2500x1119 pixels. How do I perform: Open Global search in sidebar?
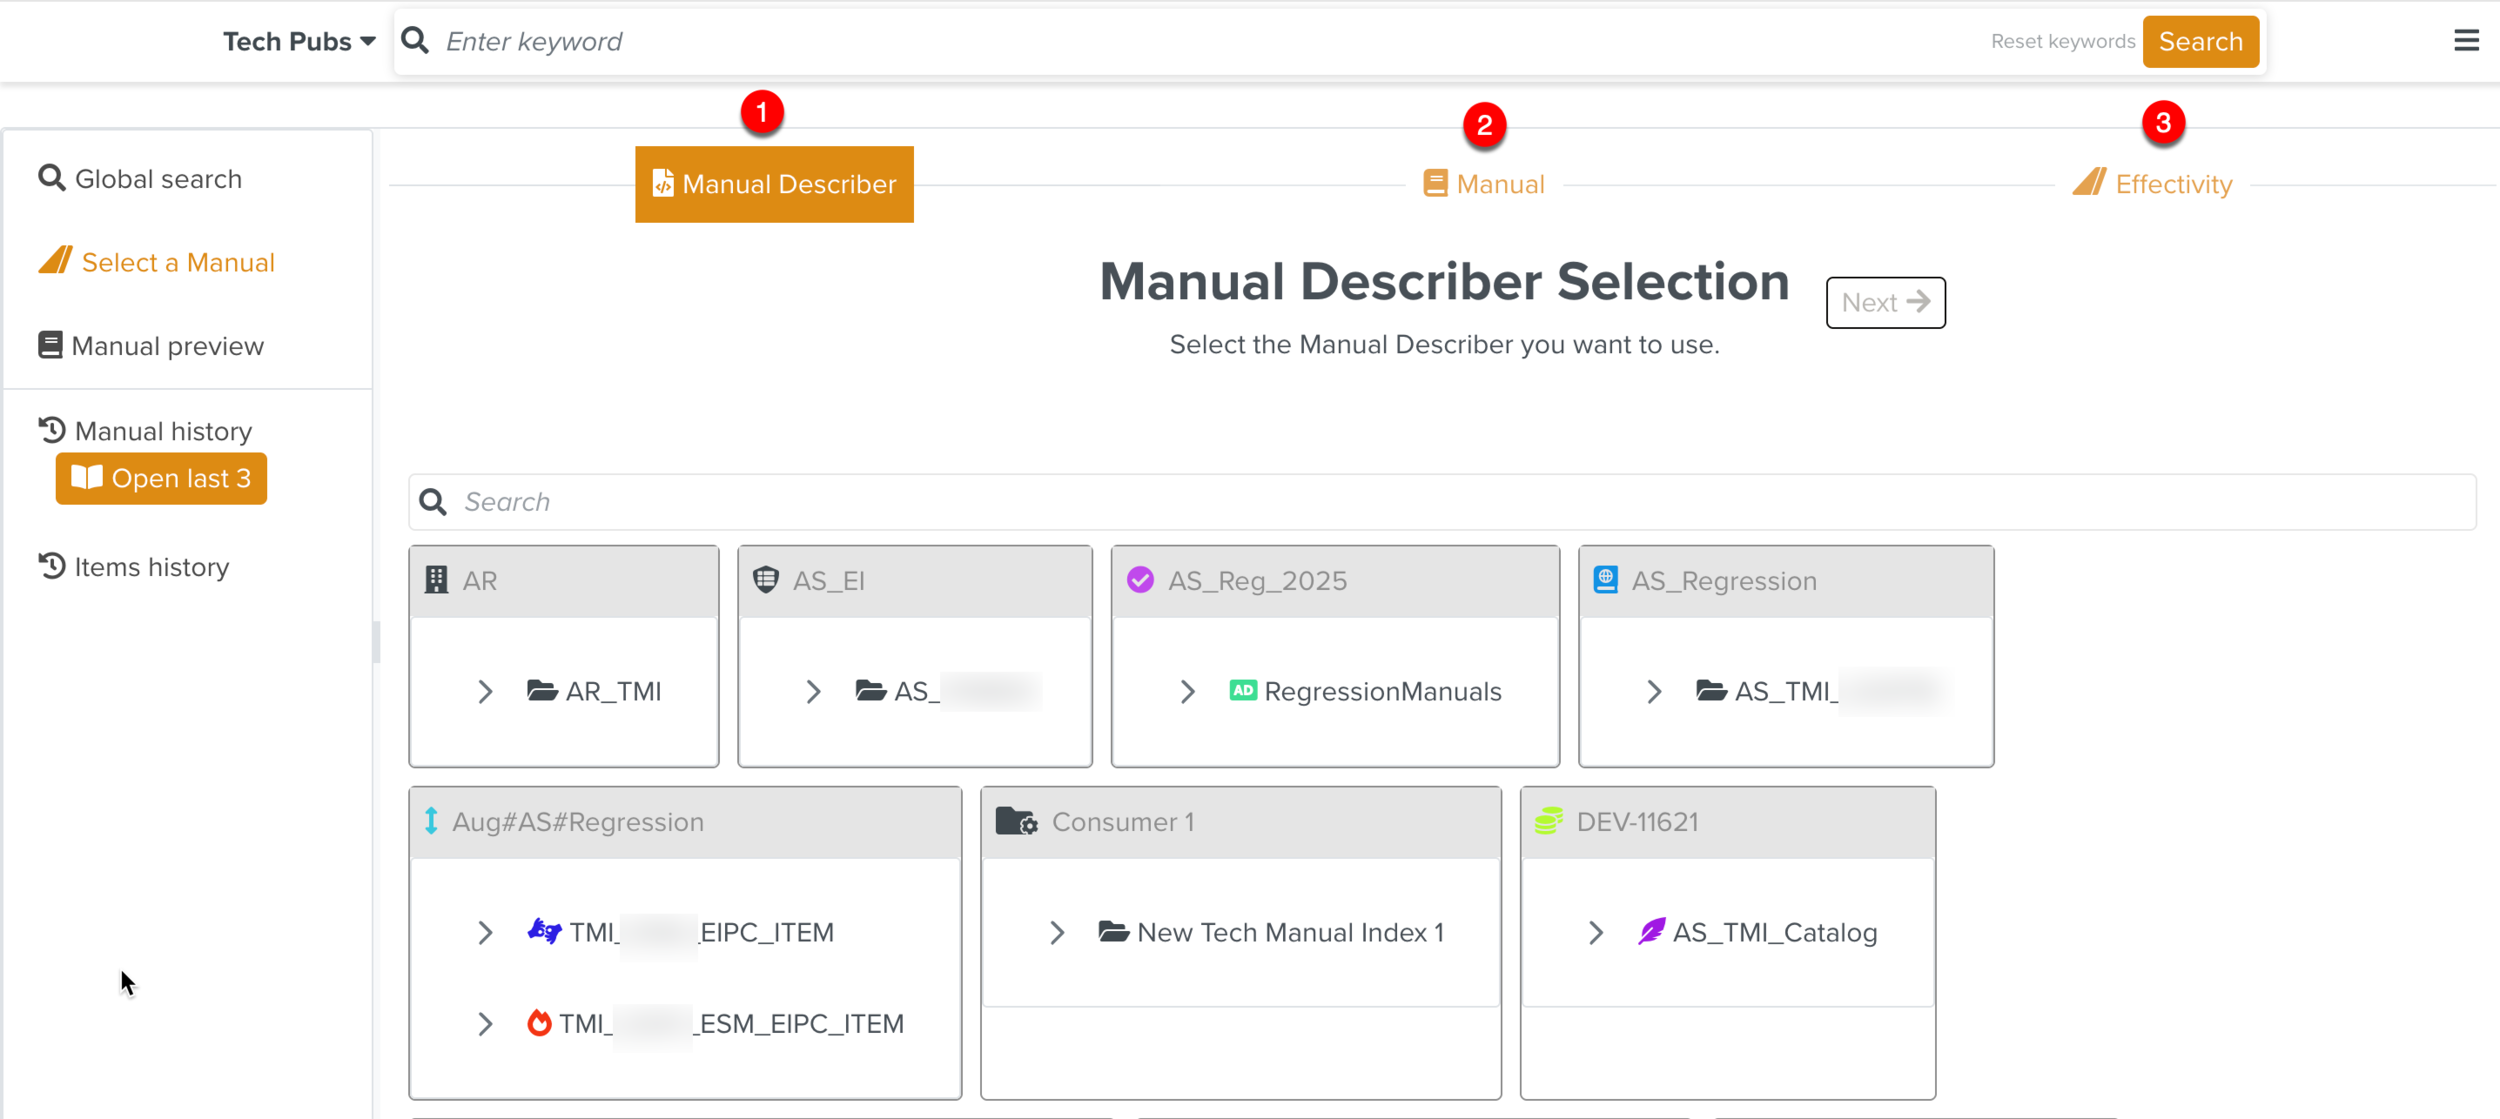[140, 178]
